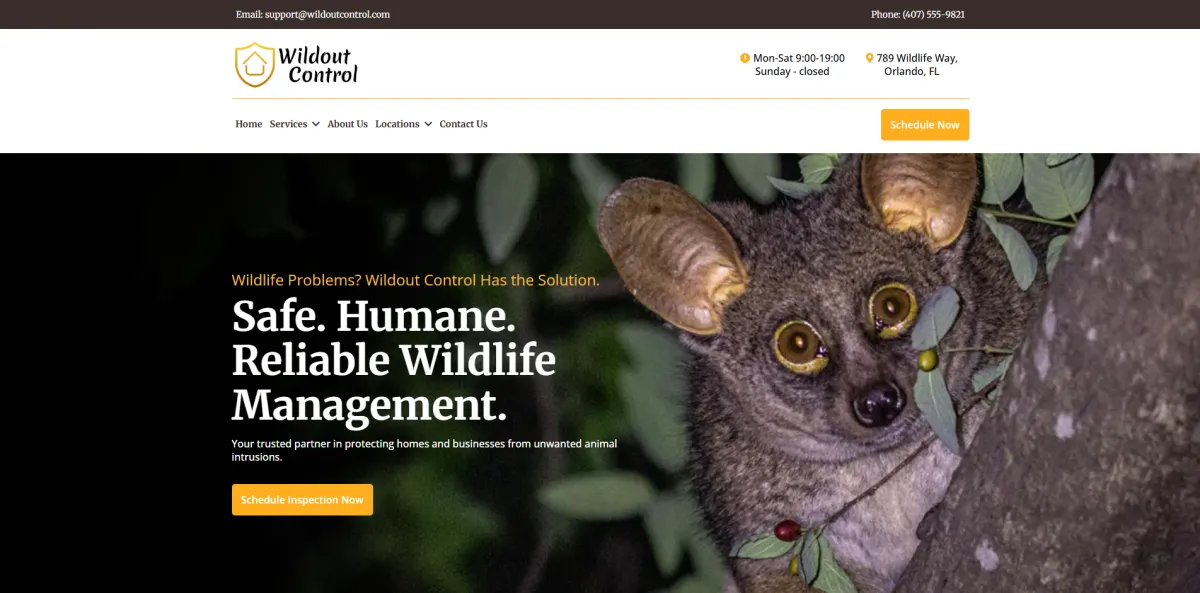
Task: Click the Safe. Humane. Reliable headline
Action: [394, 361]
